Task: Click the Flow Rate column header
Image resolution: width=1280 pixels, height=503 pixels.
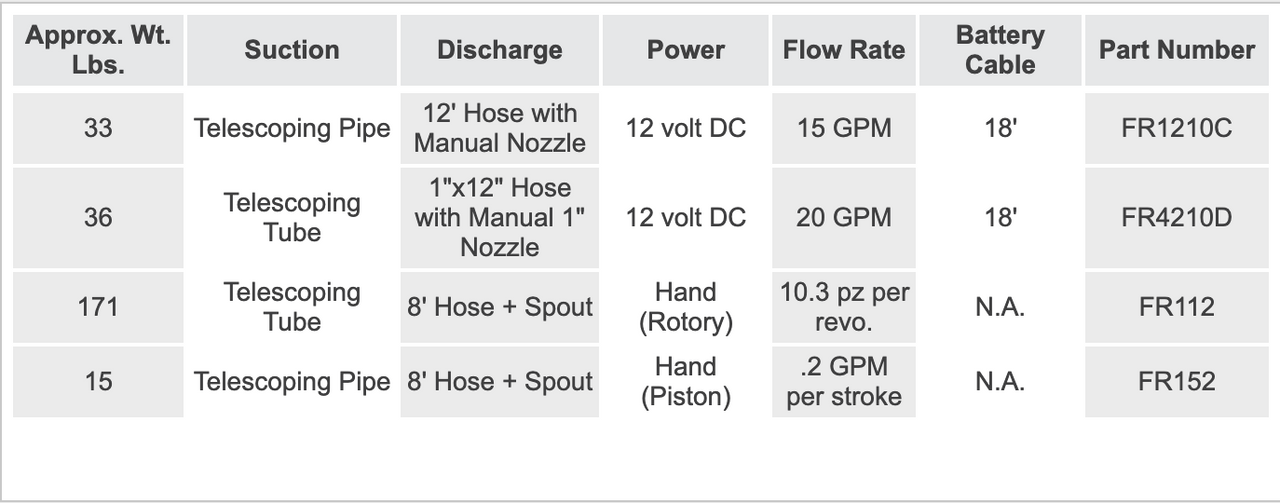Action: [843, 50]
